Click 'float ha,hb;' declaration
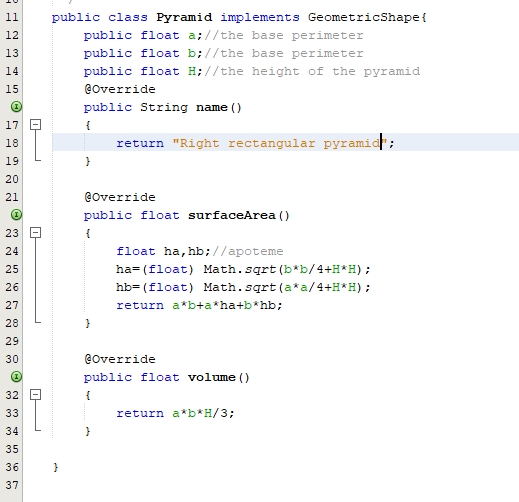Viewport: 519px width, 502px height. coord(164,251)
